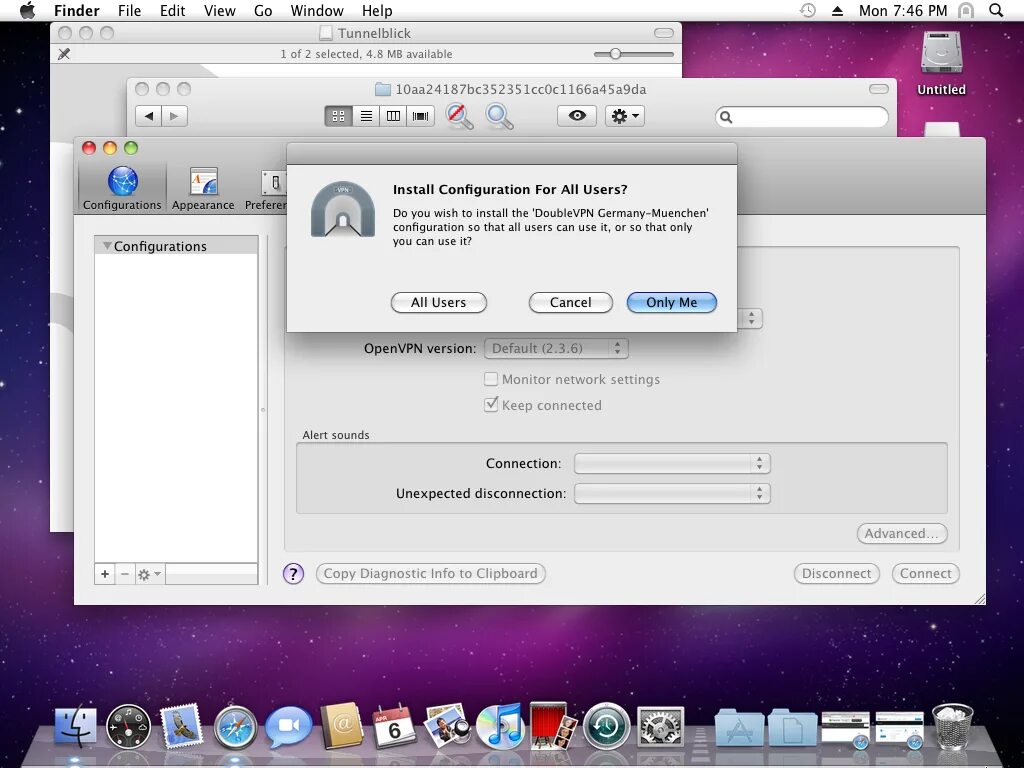Open the Trash in the Dock
This screenshot has height=768, width=1024.
(x=953, y=726)
